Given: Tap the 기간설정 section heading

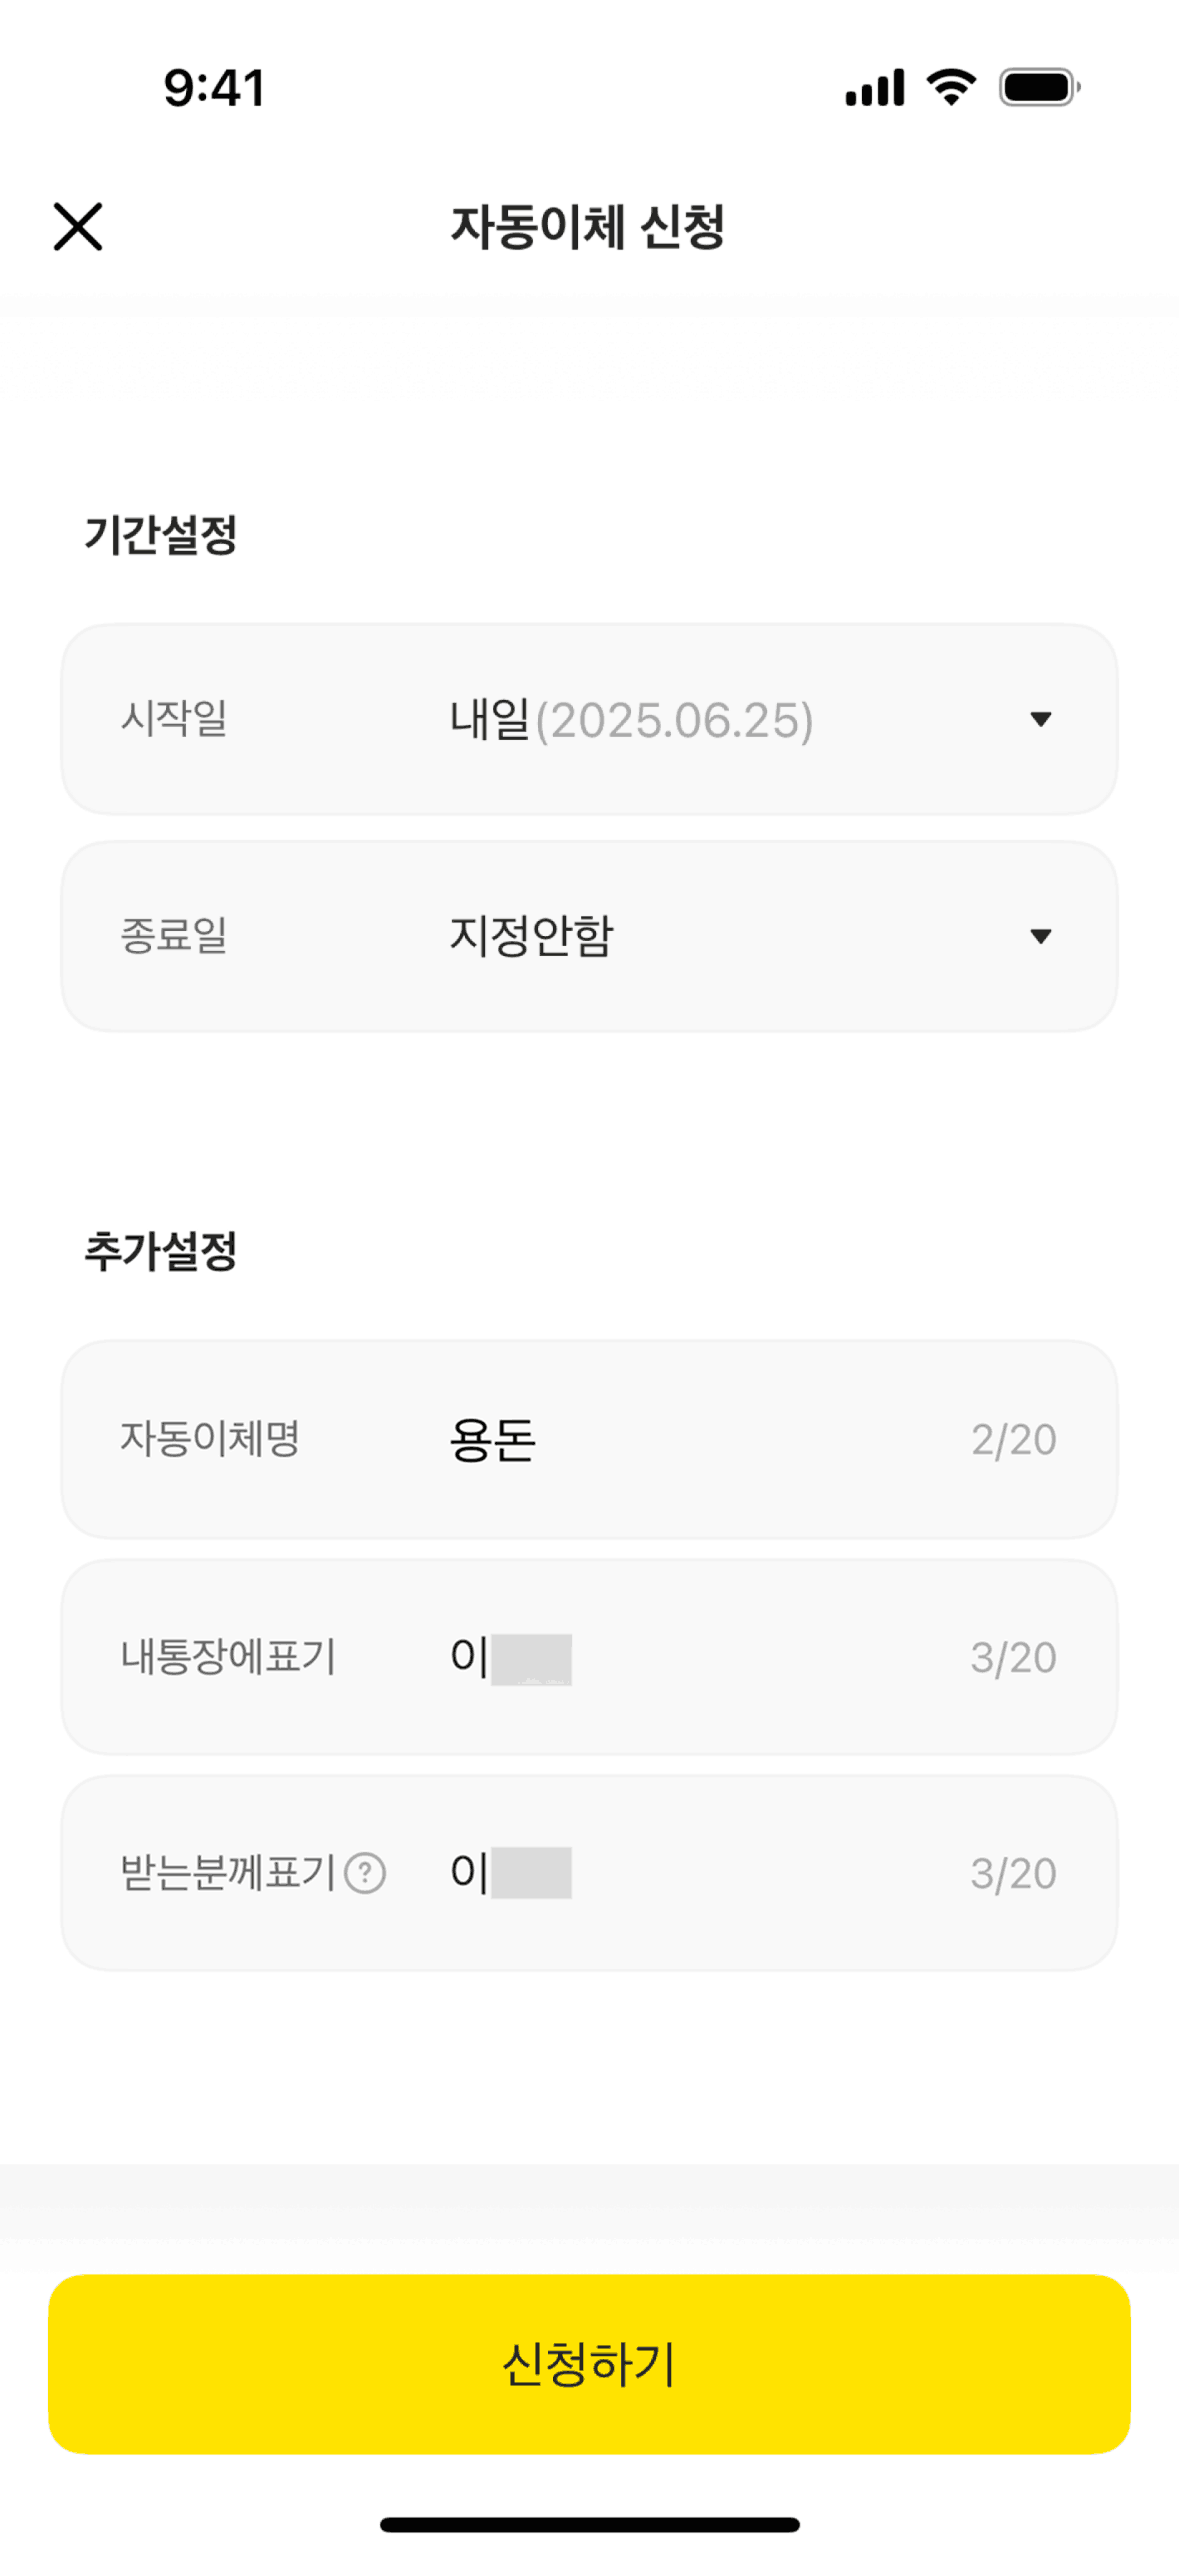Looking at the screenshot, I should [x=160, y=534].
